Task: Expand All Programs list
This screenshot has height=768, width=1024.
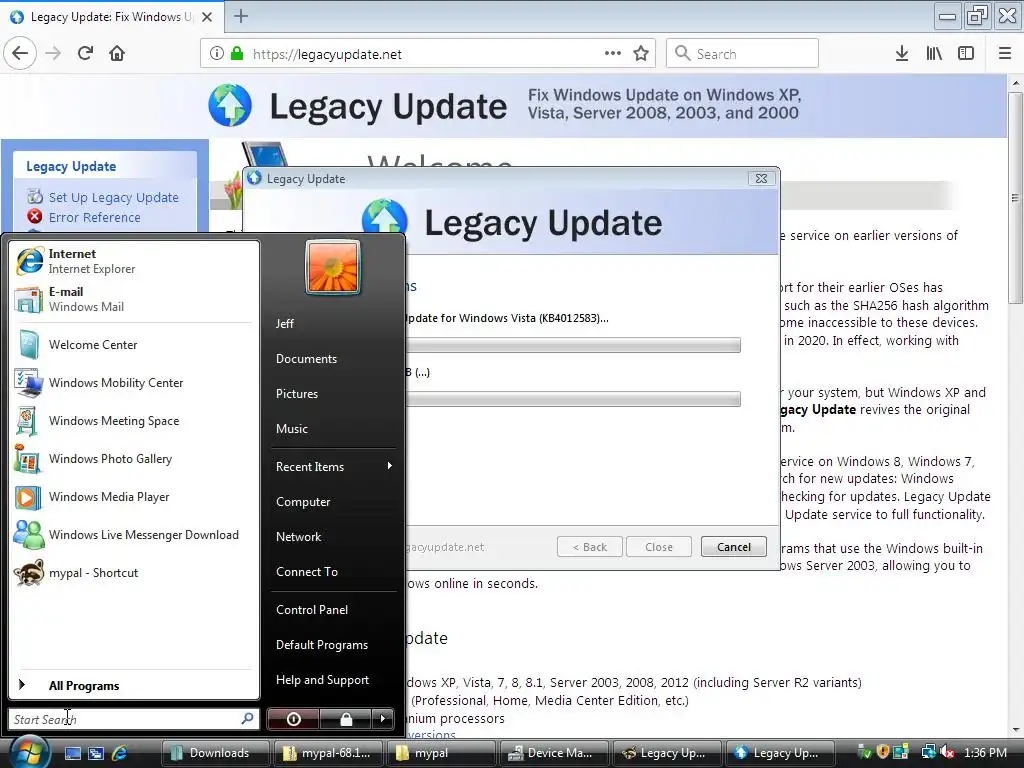Action: [134, 686]
